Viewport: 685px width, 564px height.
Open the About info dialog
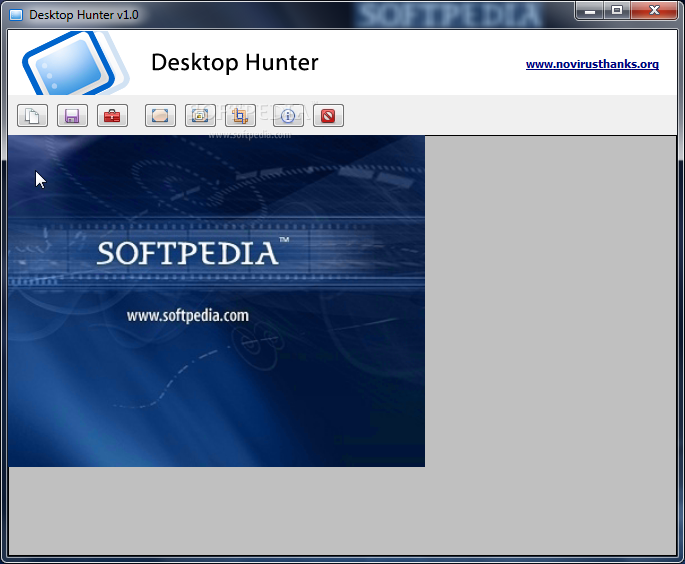288,116
